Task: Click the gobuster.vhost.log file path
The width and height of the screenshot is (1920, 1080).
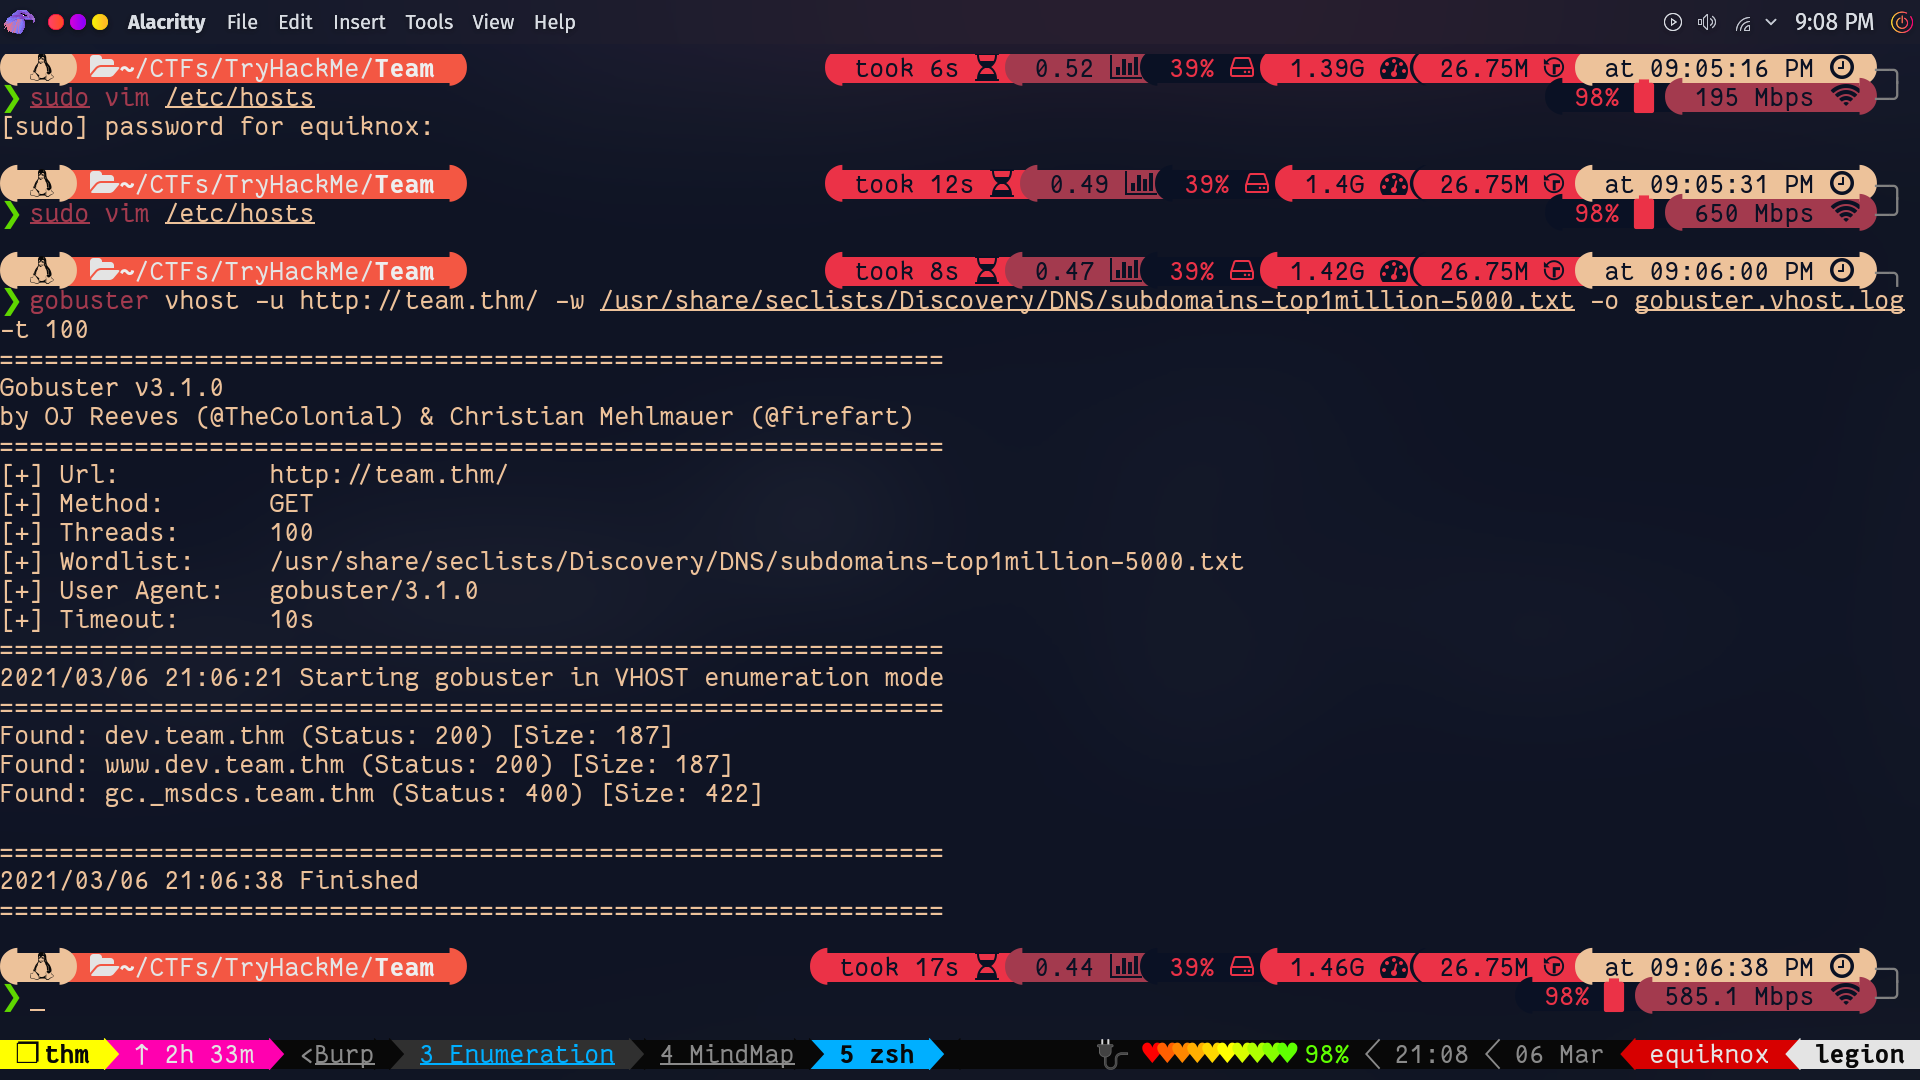Action: coord(1768,301)
